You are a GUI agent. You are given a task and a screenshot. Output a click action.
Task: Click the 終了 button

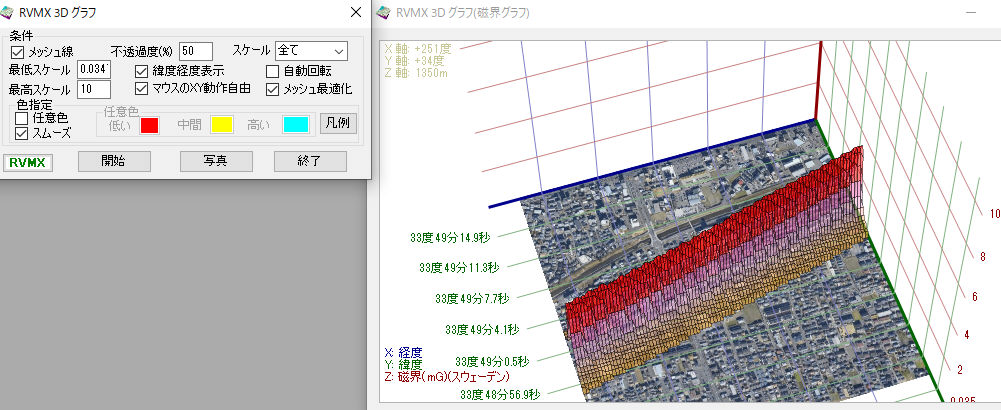[310, 162]
